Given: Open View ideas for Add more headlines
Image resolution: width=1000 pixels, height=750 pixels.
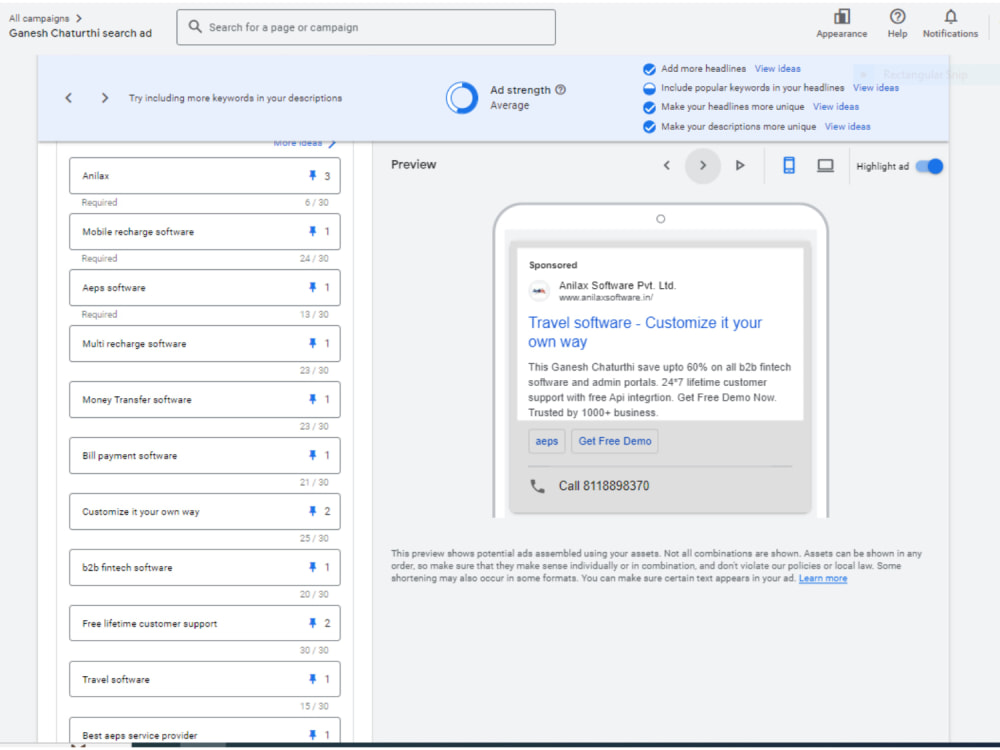Looking at the screenshot, I should coord(777,68).
